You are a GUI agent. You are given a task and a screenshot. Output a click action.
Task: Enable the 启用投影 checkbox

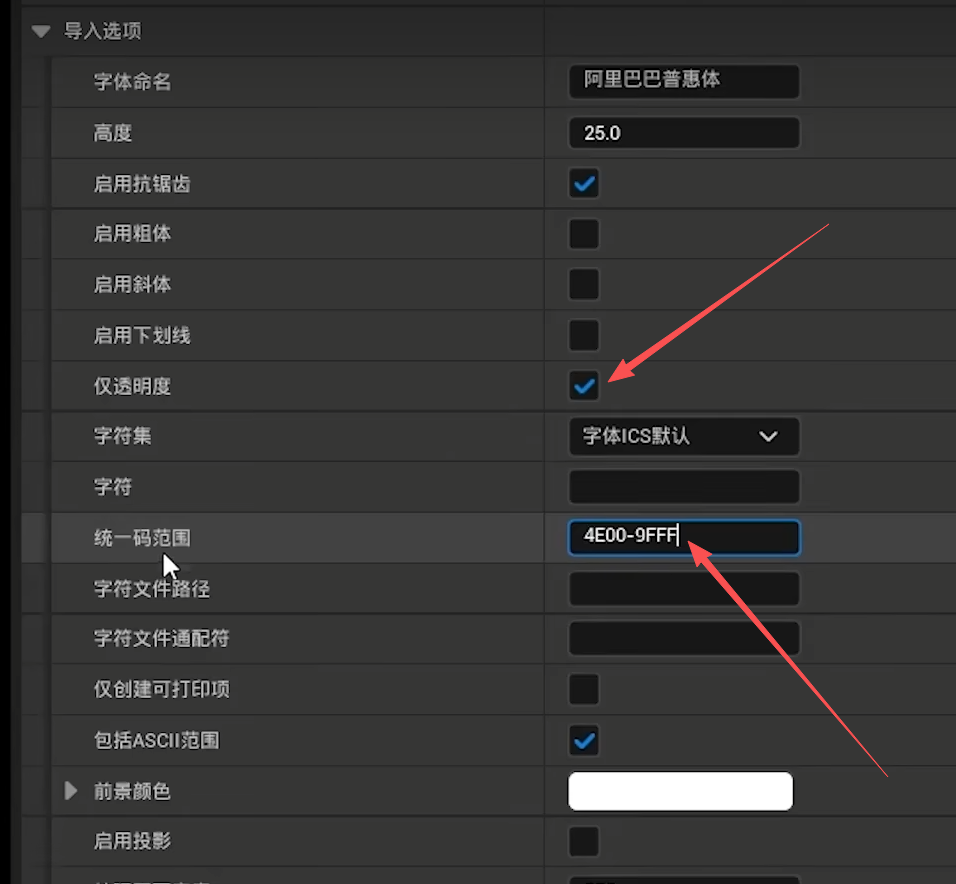click(584, 841)
